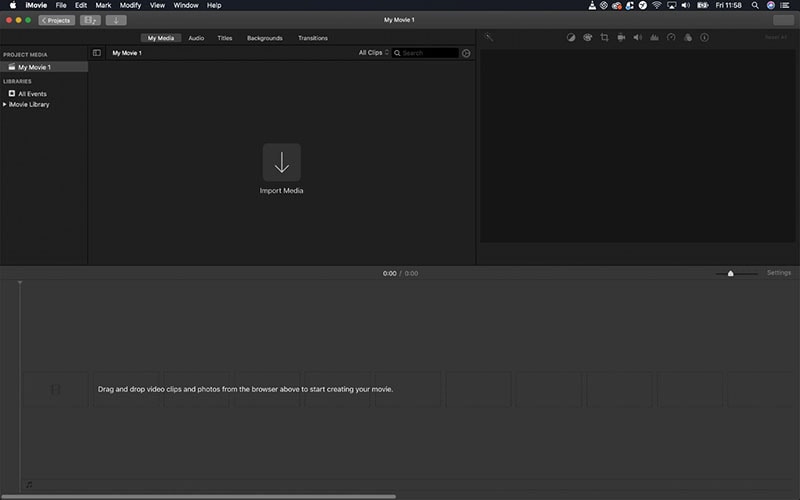Click the timeline horizontal scrollbar
This screenshot has width=800, height=500.
[198, 496]
